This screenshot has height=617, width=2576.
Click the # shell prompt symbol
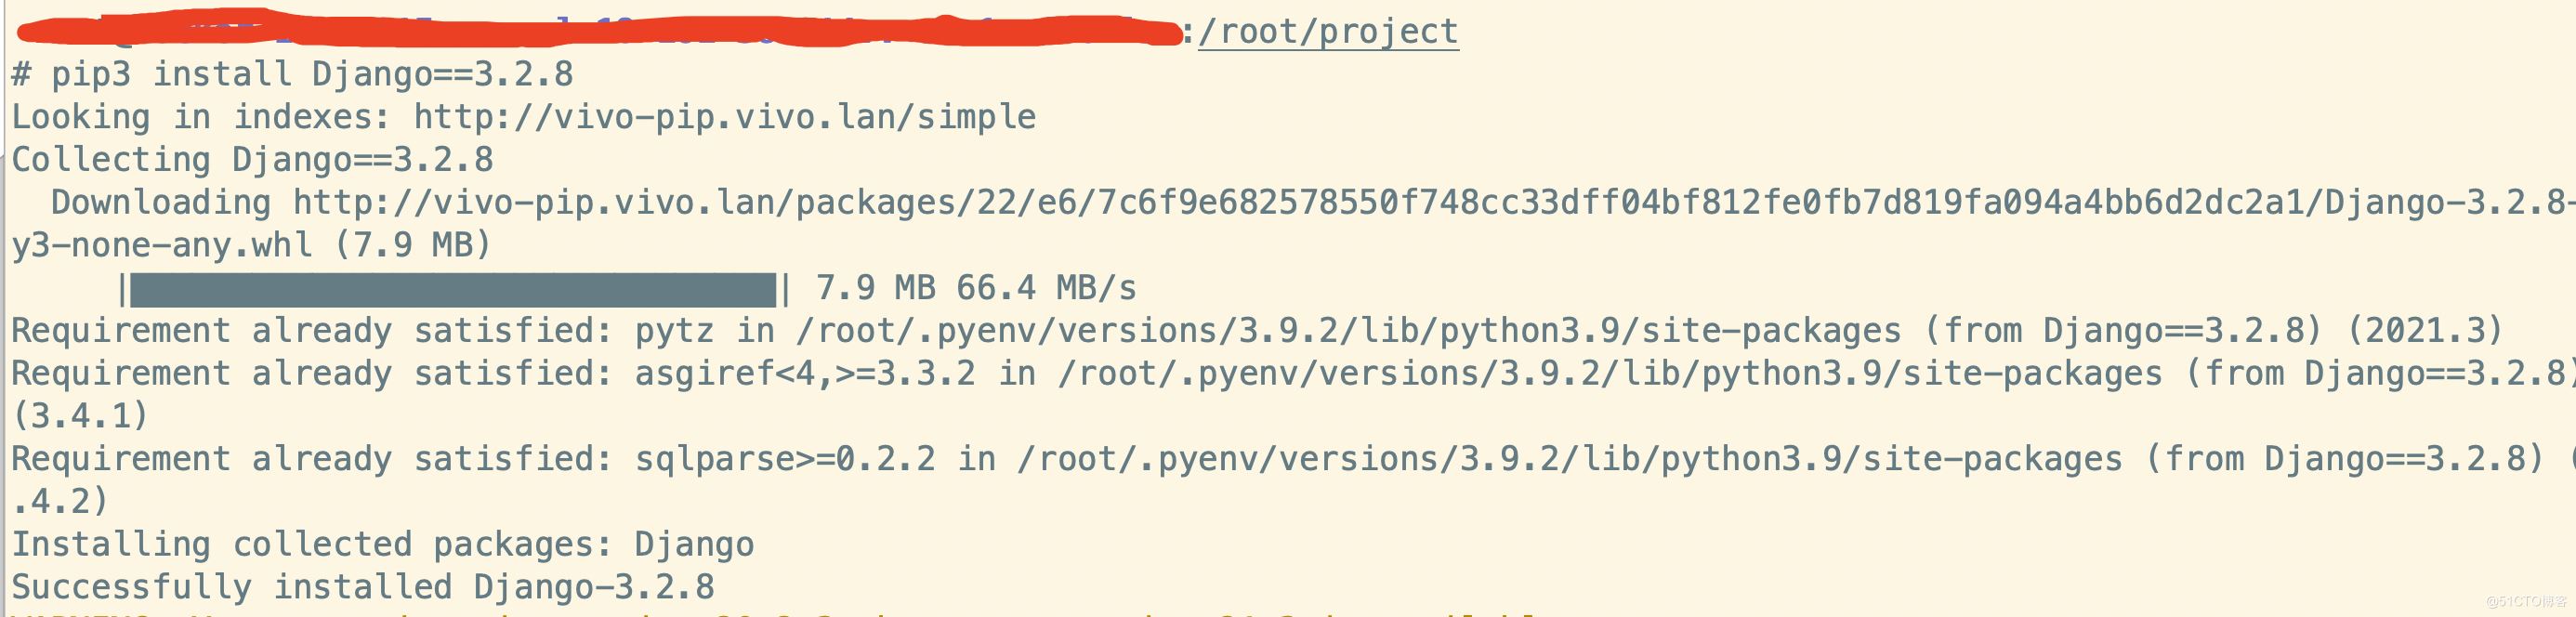(x=21, y=74)
